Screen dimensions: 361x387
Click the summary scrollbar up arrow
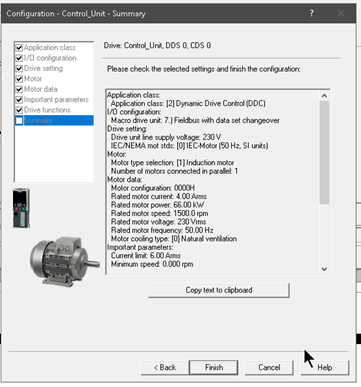point(324,96)
